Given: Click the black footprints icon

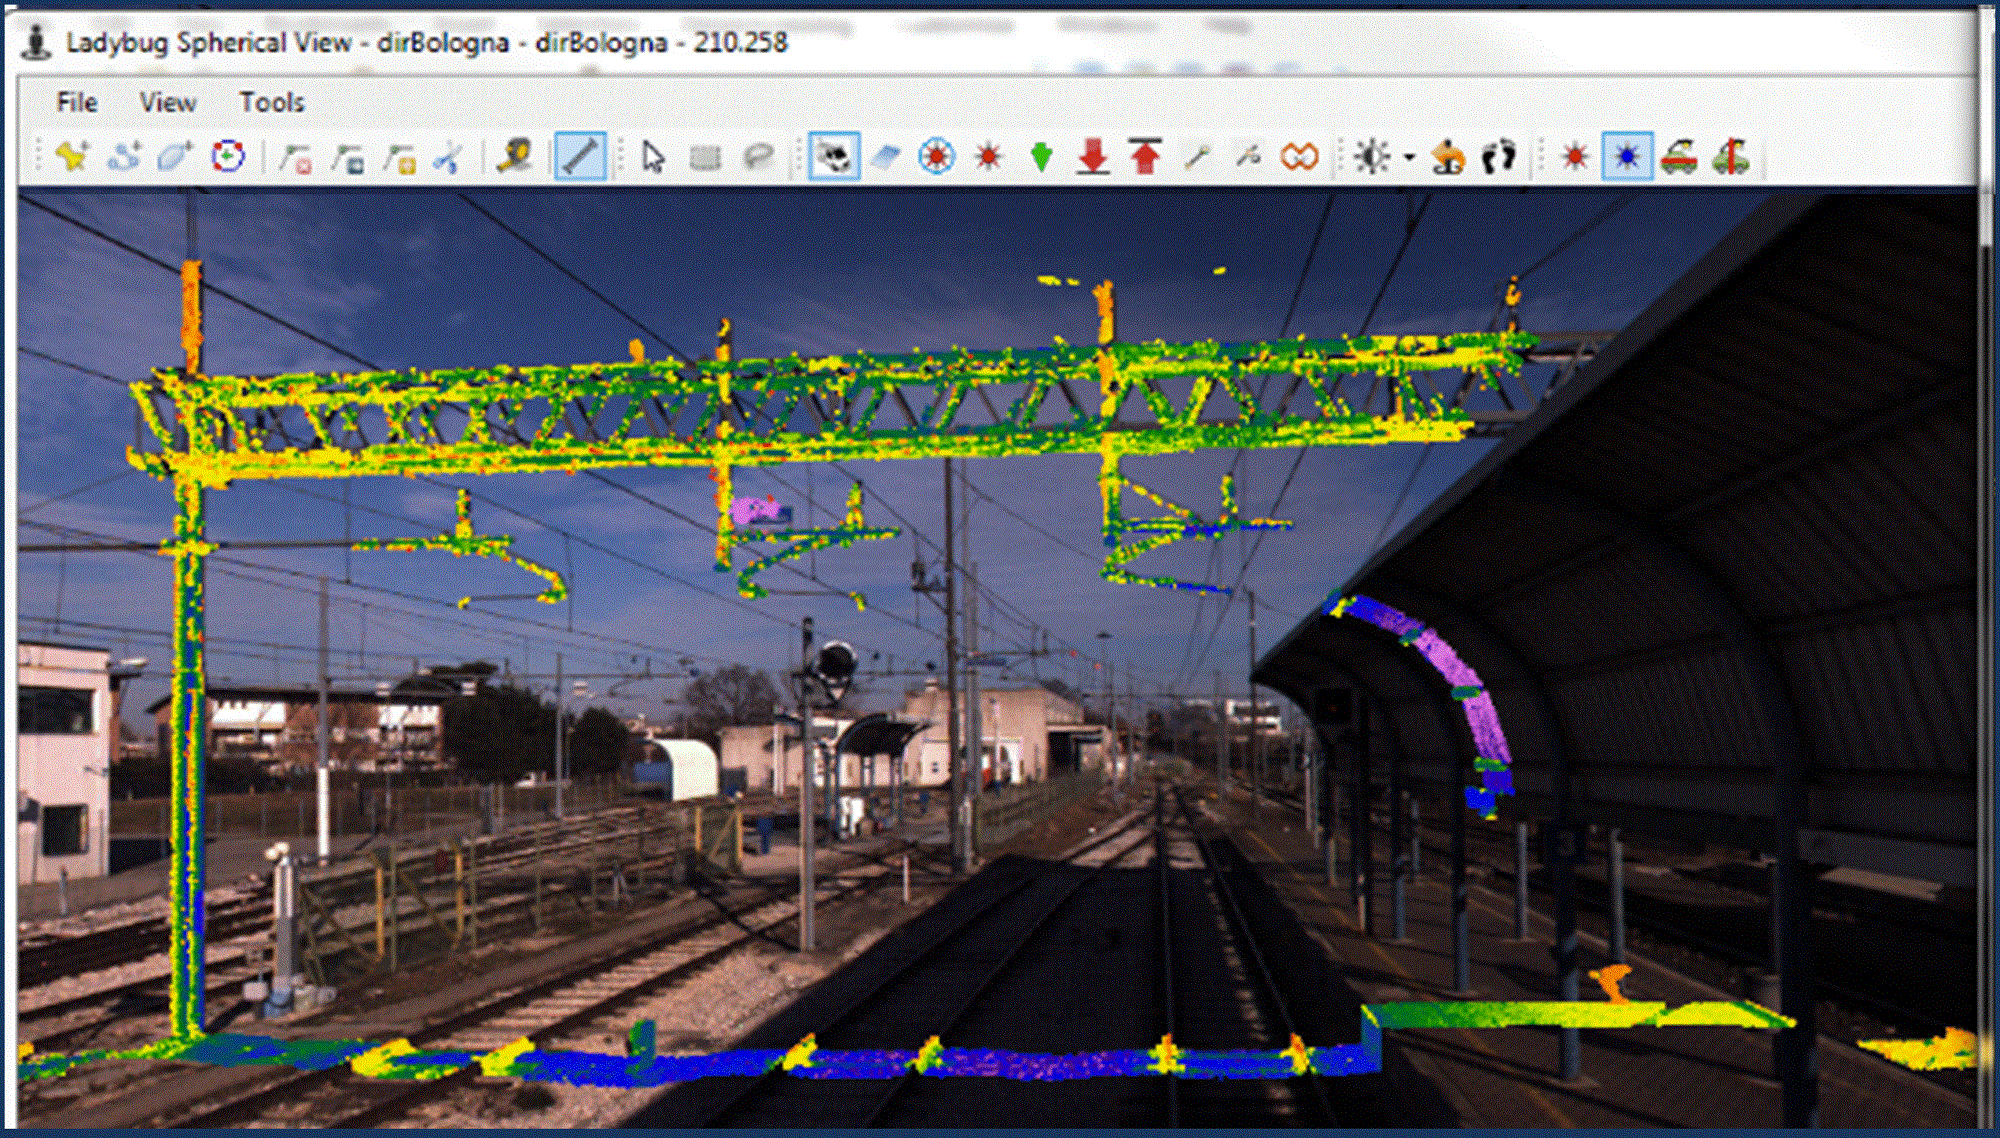Looking at the screenshot, I should [x=1498, y=157].
